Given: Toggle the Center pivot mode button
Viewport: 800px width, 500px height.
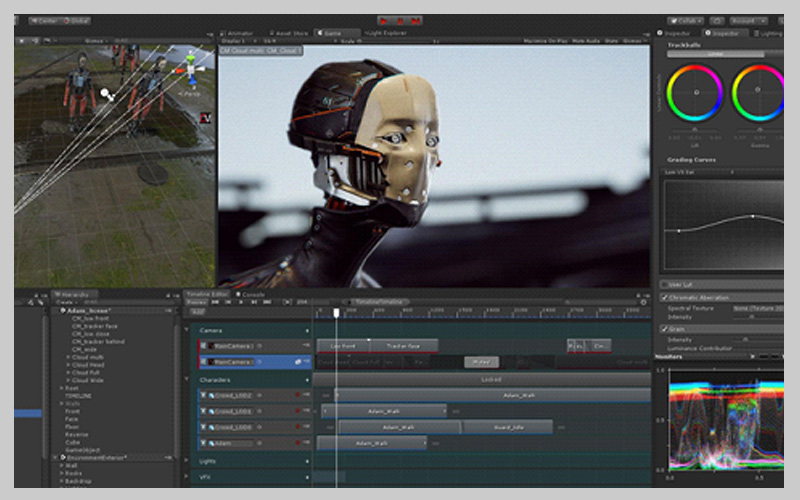Looking at the screenshot, I should point(45,20).
